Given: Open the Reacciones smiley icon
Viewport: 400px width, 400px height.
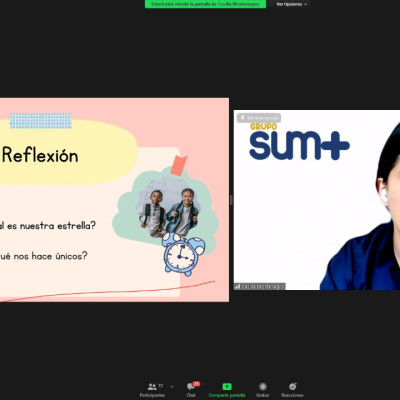Looking at the screenshot, I should (x=293, y=386).
